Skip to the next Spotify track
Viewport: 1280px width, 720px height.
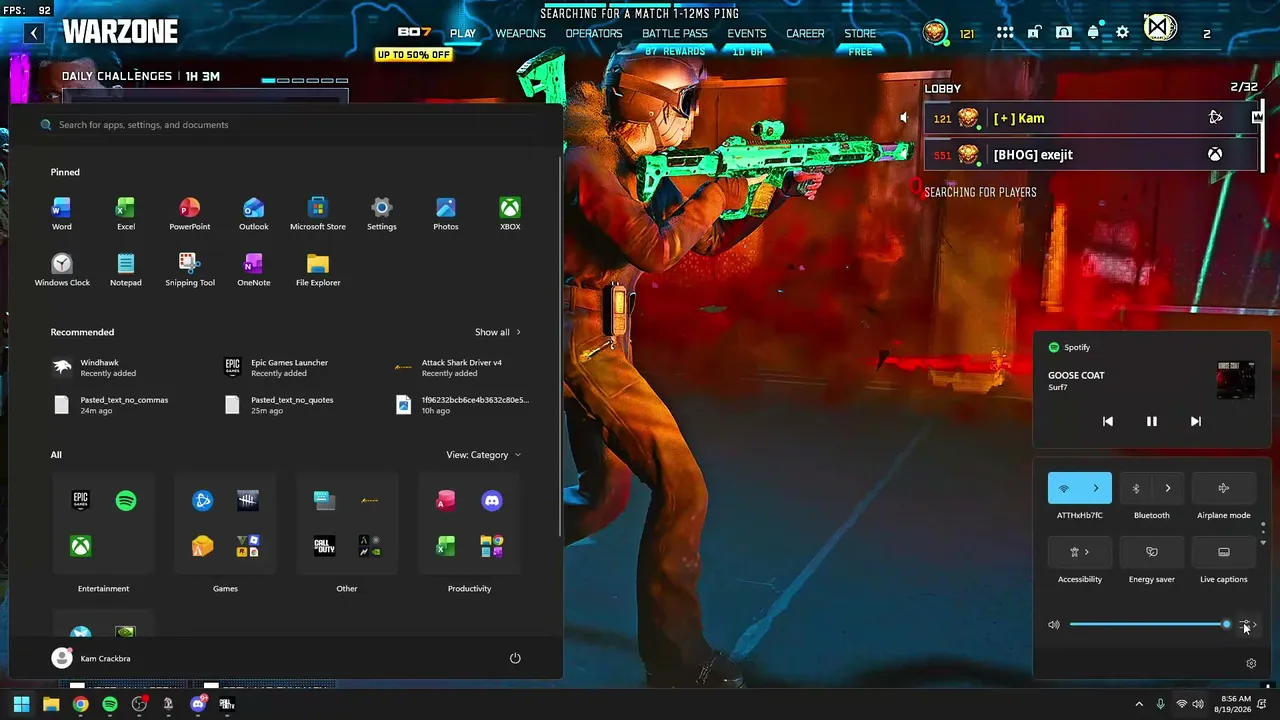(x=1196, y=421)
